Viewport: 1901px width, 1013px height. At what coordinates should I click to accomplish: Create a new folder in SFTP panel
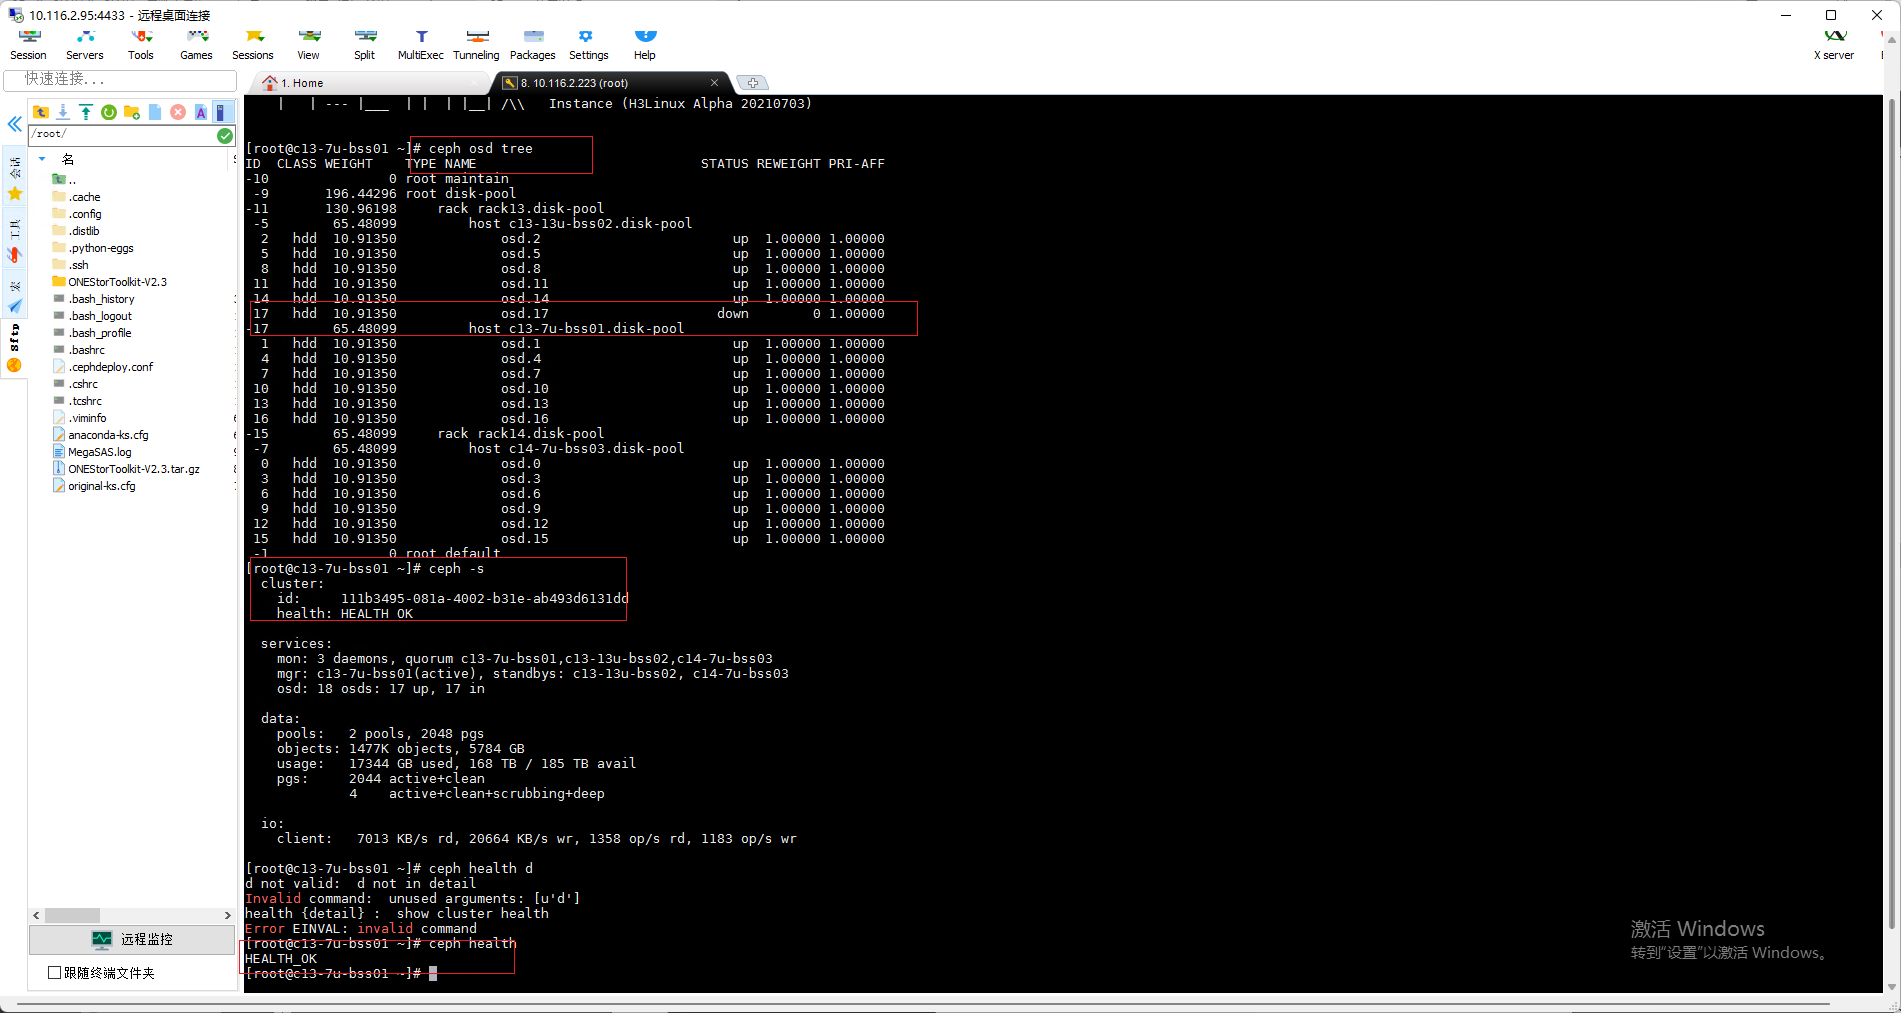(x=132, y=112)
